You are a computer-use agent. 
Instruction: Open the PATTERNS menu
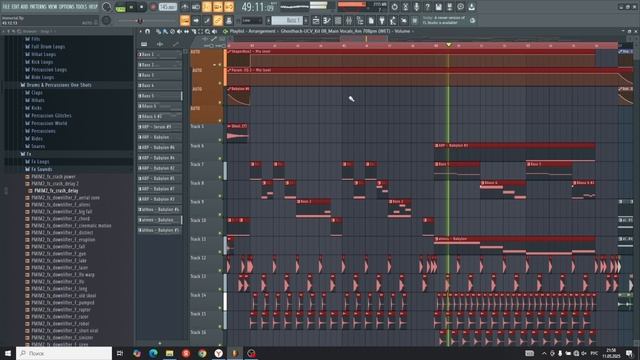coord(38,7)
